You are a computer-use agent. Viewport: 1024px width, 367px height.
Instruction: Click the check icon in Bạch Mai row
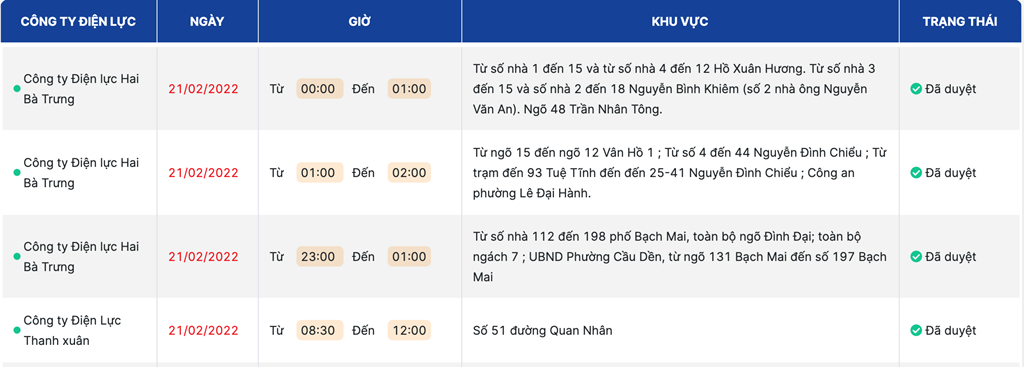pyautogui.click(x=916, y=257)
